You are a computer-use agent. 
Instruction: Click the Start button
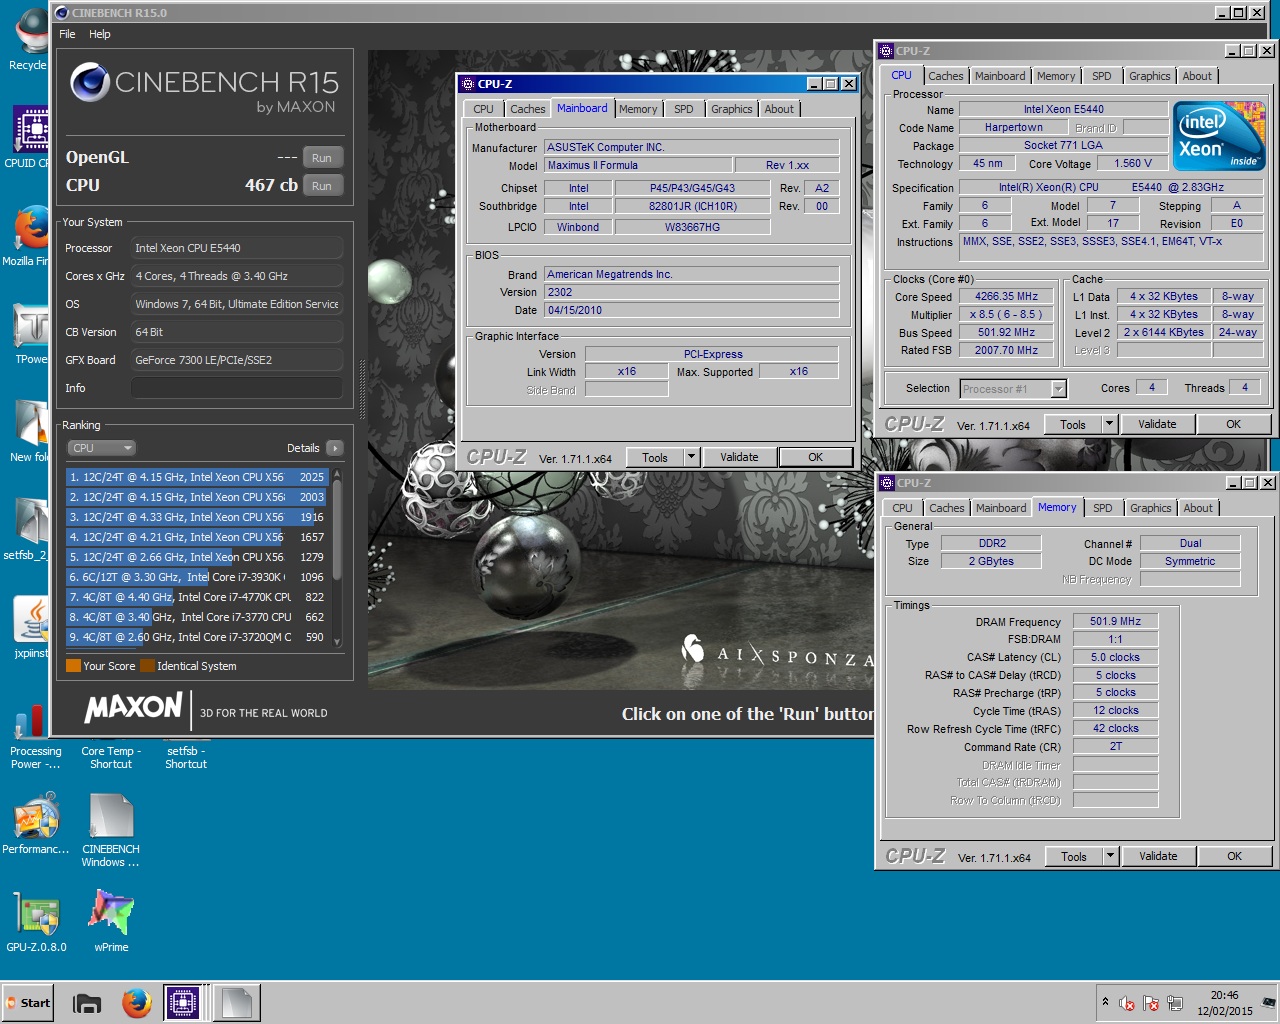[28, 1003]
